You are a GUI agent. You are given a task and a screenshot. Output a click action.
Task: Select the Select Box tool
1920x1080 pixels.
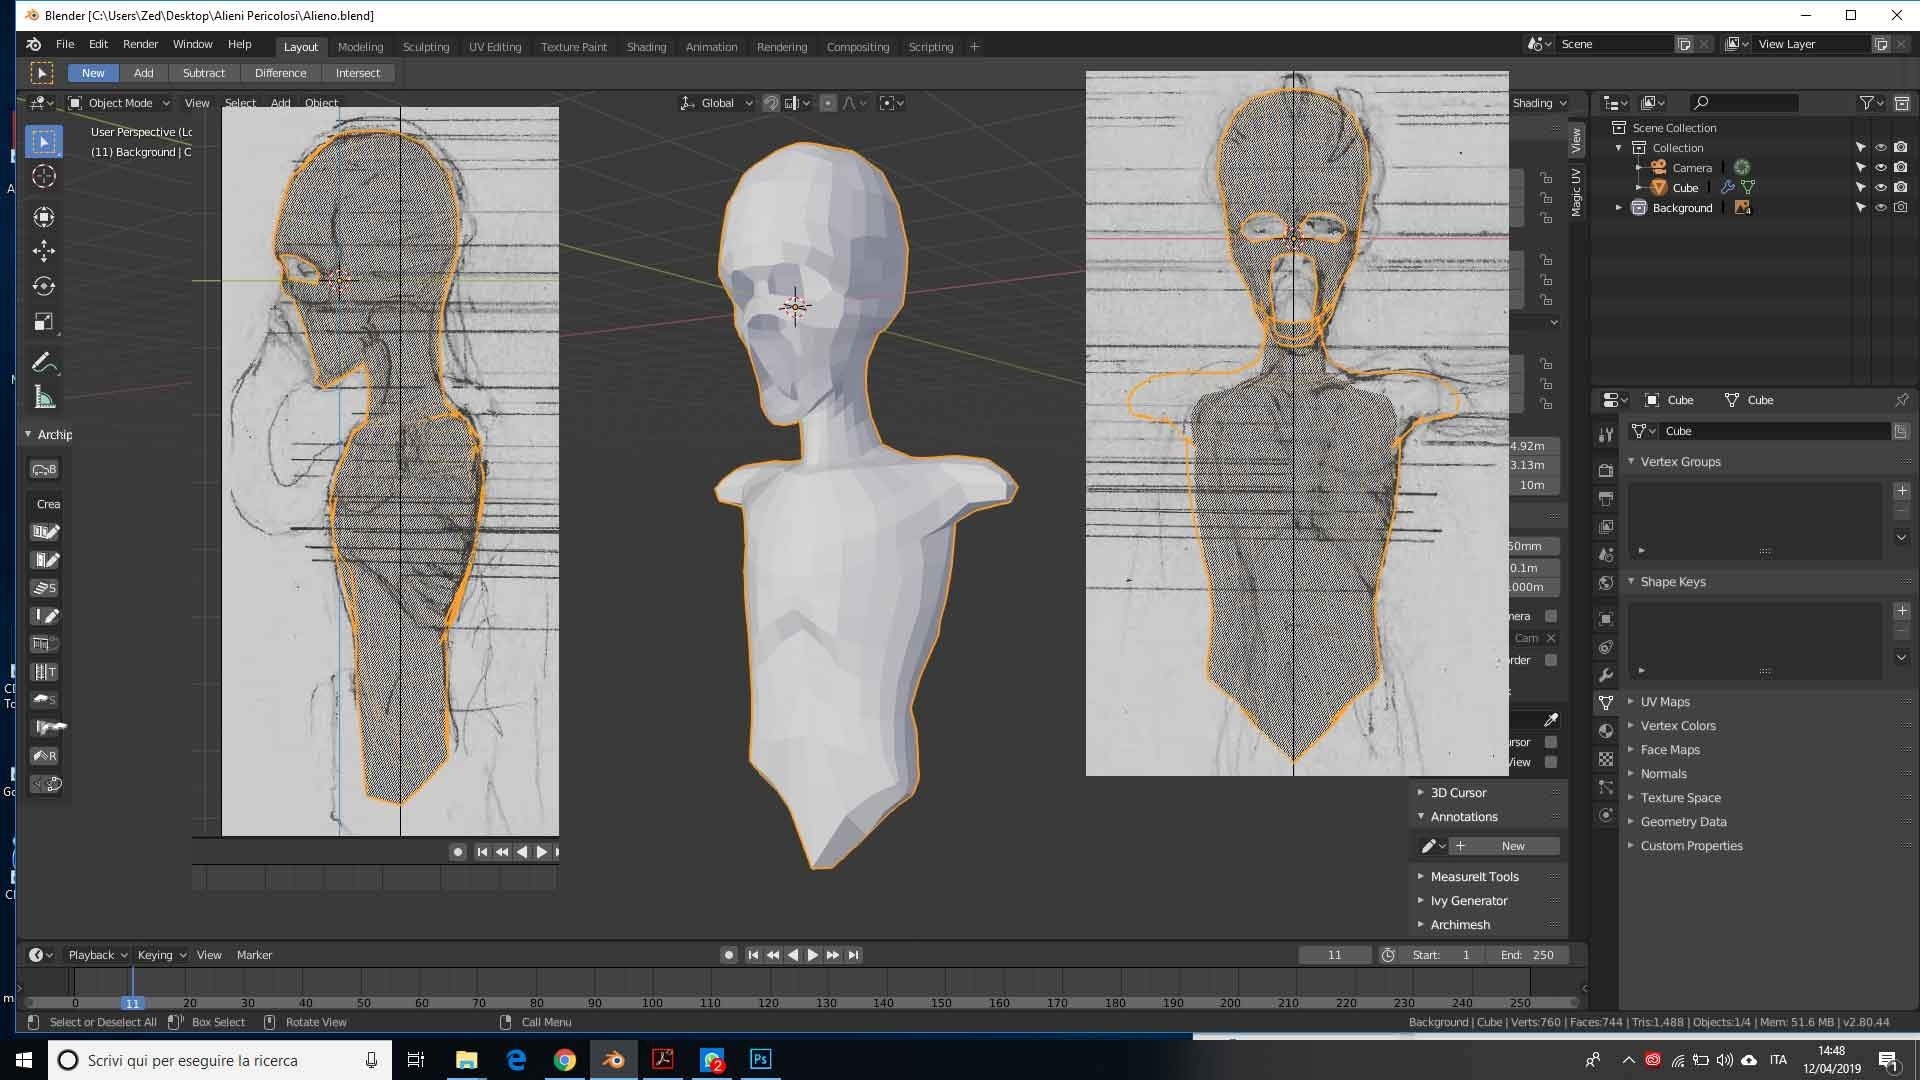44,142
